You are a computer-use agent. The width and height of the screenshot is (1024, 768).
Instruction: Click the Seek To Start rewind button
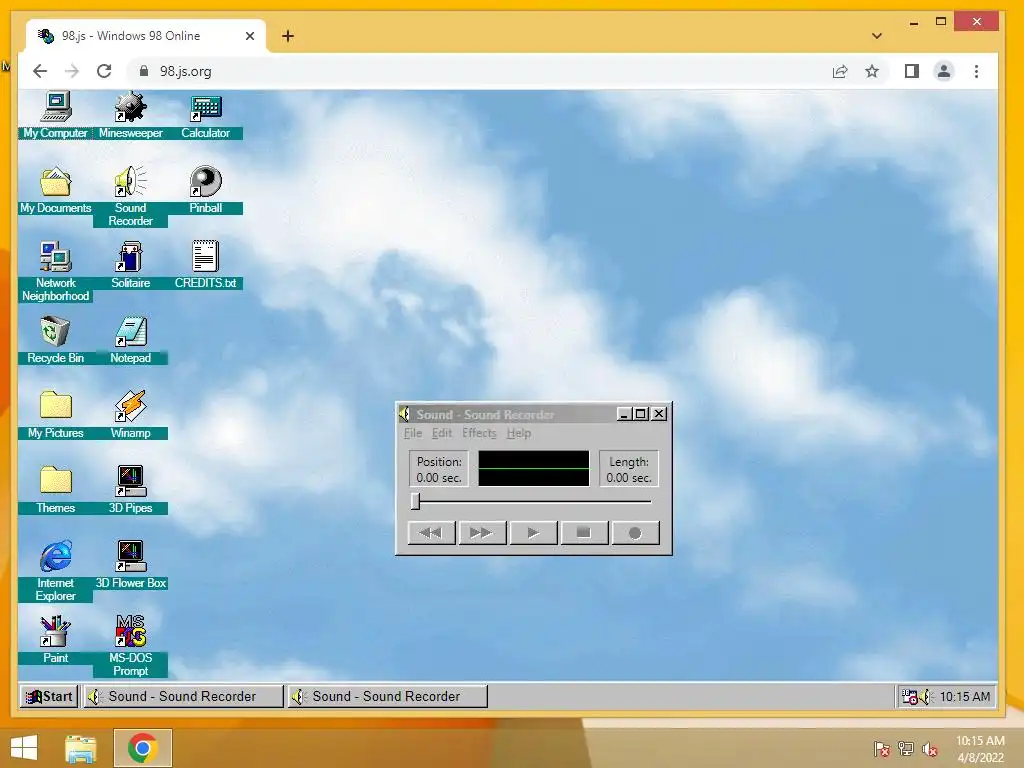[x=431, y=533]
